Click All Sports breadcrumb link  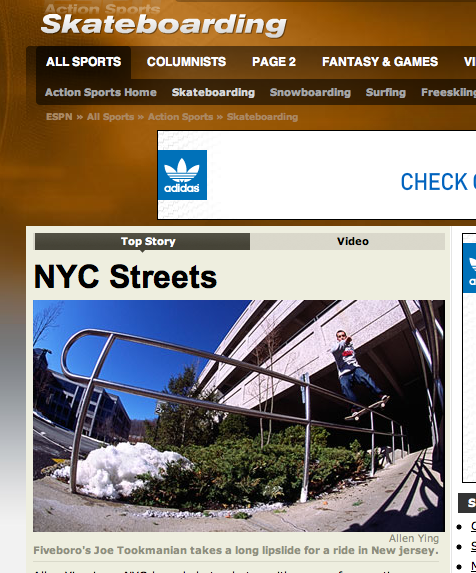110,117
